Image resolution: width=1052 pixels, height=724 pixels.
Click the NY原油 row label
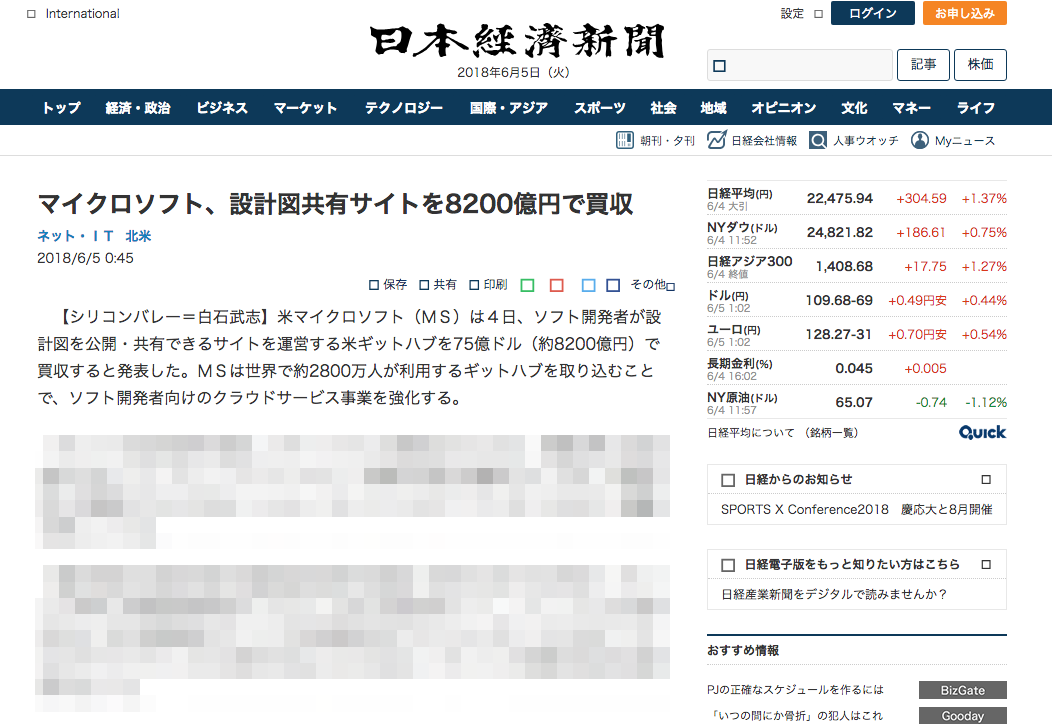pyautogui.click(x=742, y=398)
